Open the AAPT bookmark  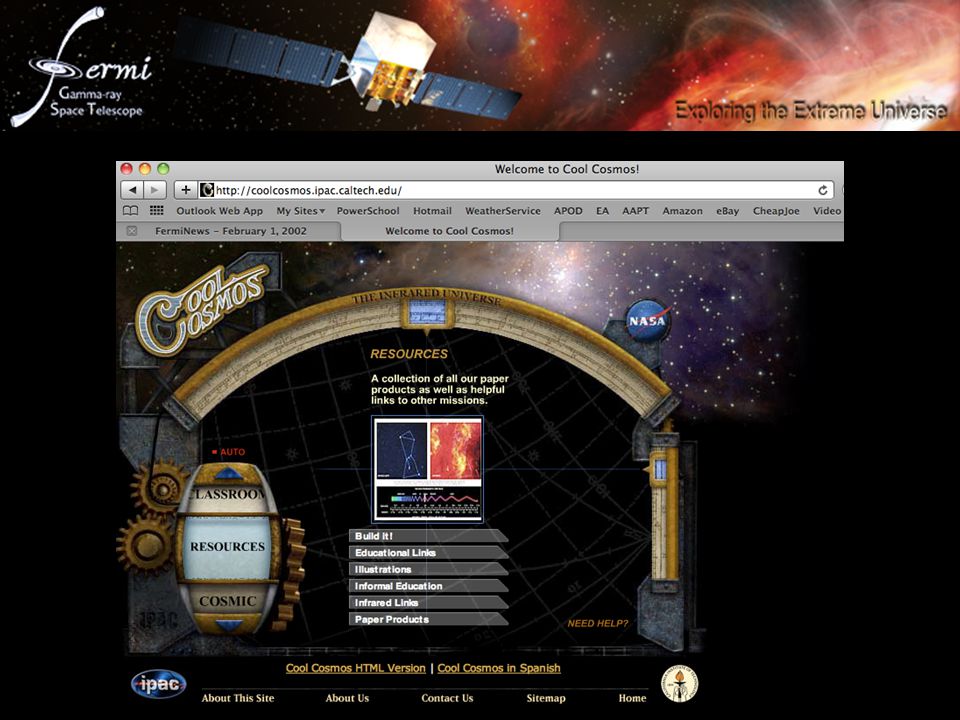[636, 211]
